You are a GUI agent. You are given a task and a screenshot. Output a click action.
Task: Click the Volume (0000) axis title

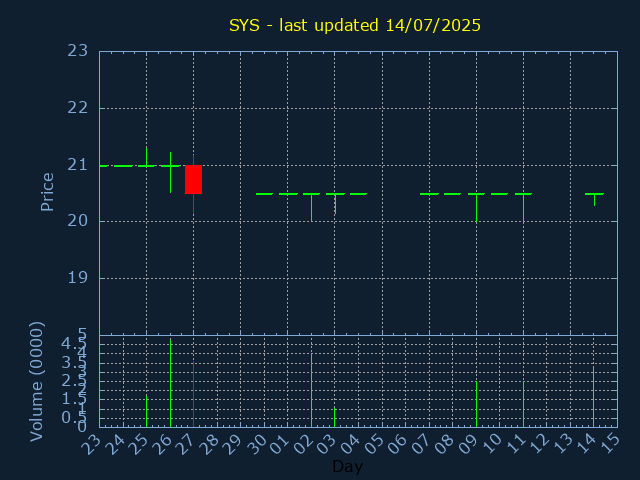(x=36, y=382)
